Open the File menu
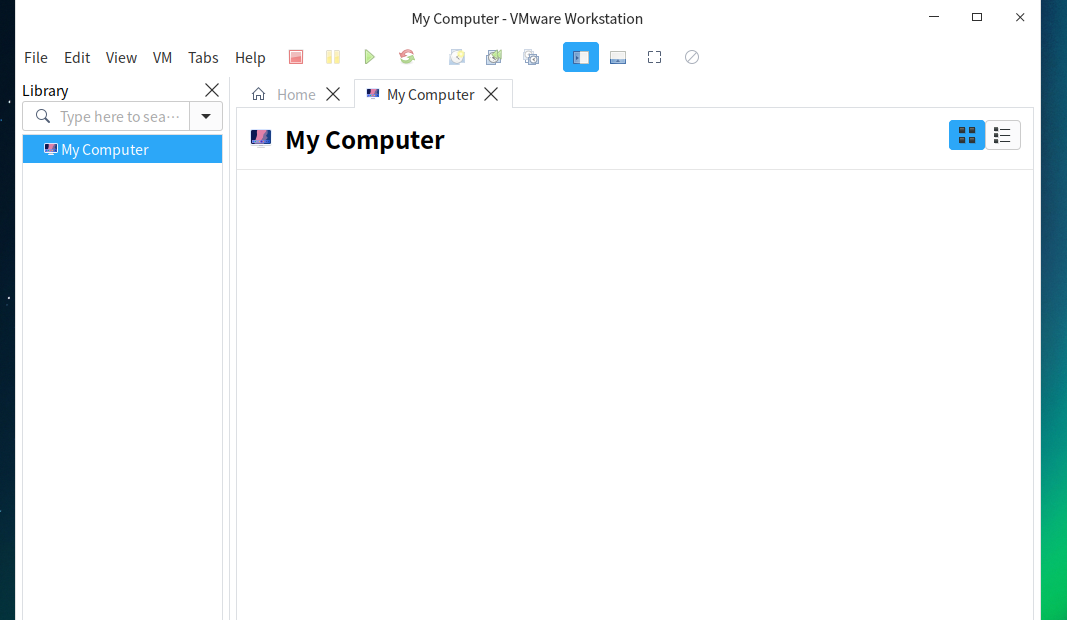This screenshot has width=1067, height=620. pos(35,58)
